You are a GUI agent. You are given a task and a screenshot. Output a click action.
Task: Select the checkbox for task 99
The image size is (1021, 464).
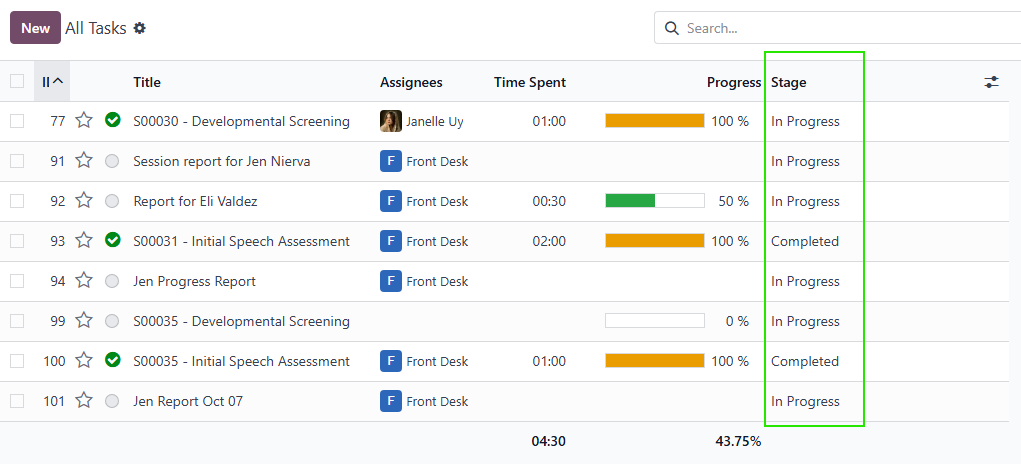pyautogui.click(x=17, y=321)
